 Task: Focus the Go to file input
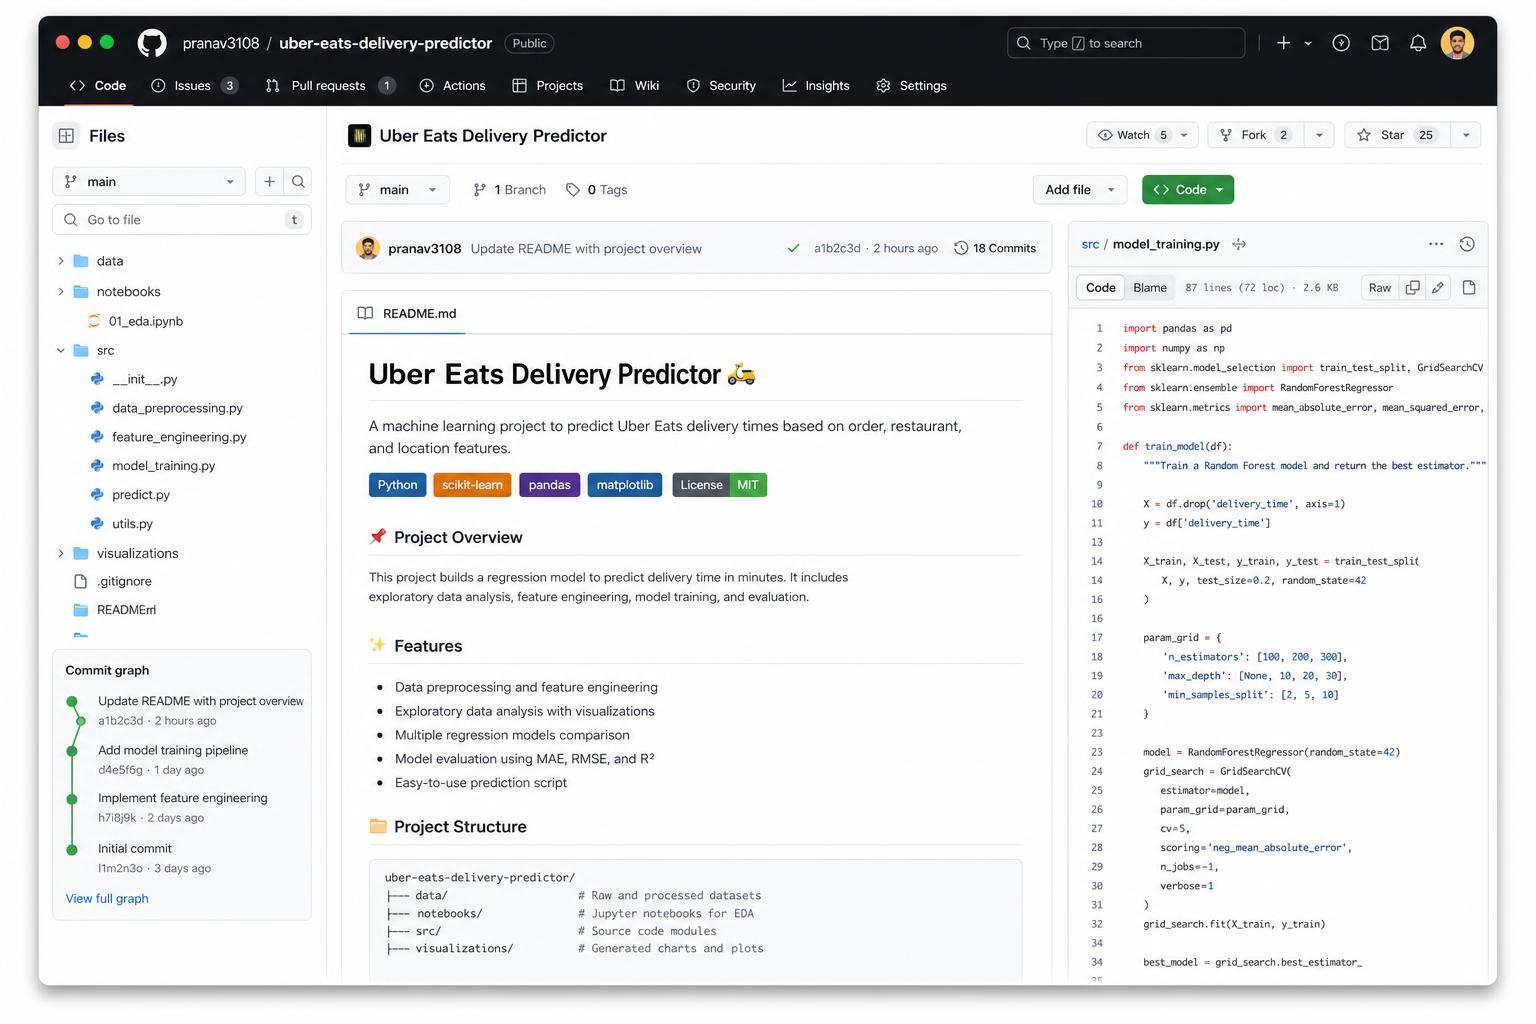click(x=181, y=220)
